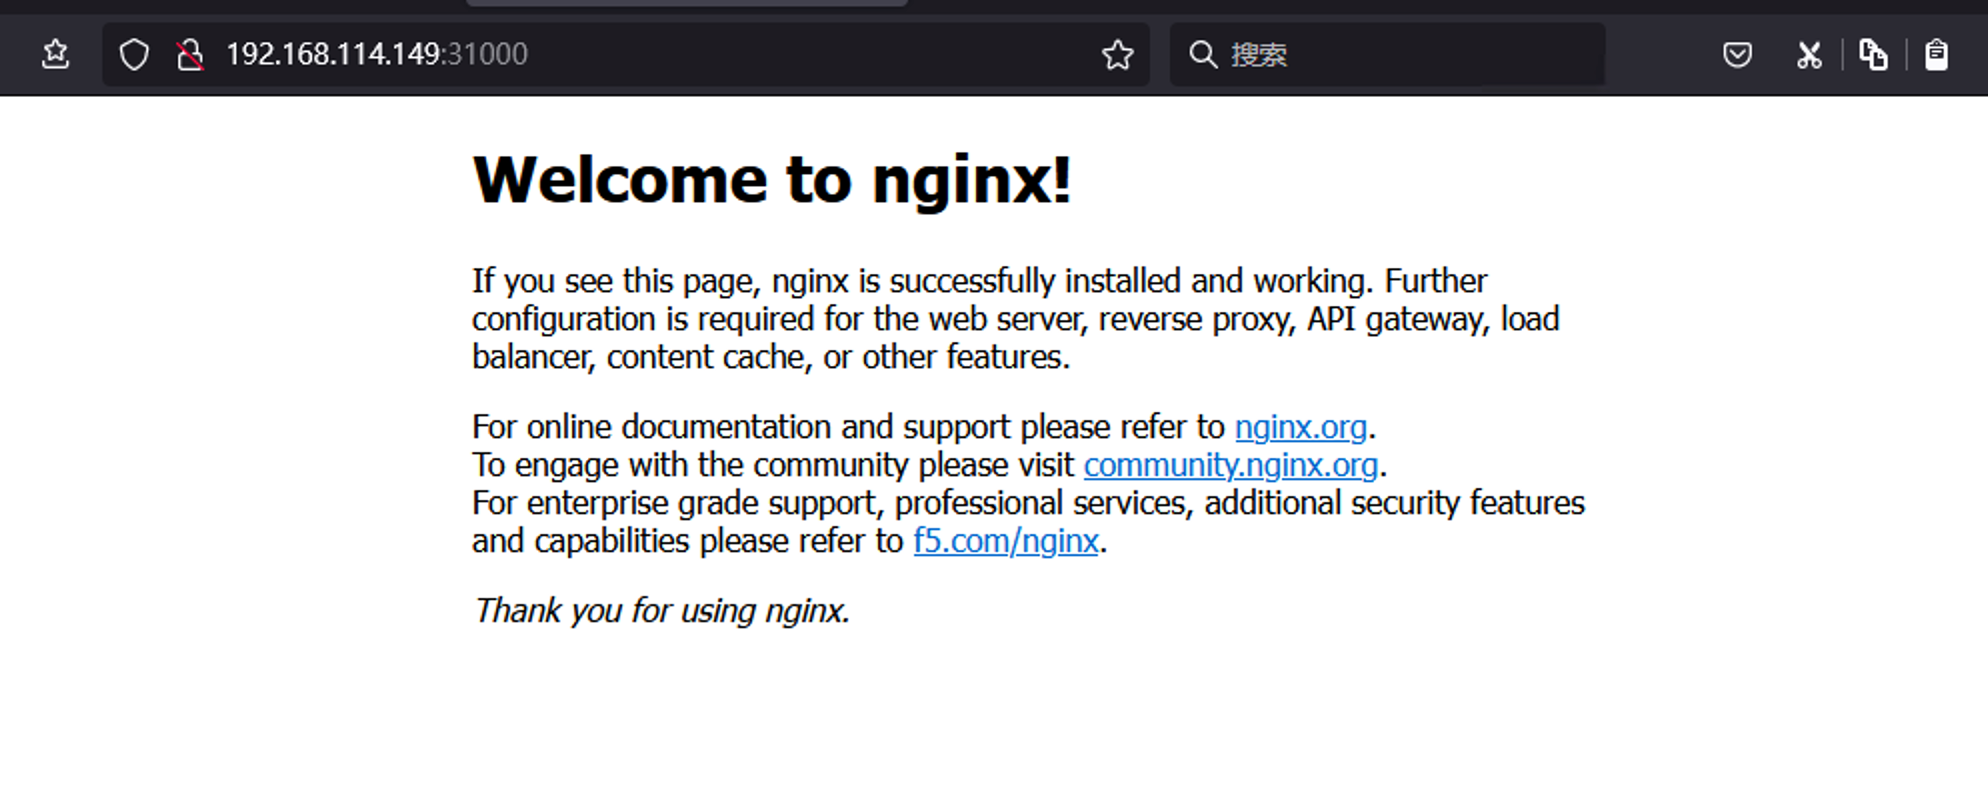Click the copy icon in the toolbar

click(1873, 54)
